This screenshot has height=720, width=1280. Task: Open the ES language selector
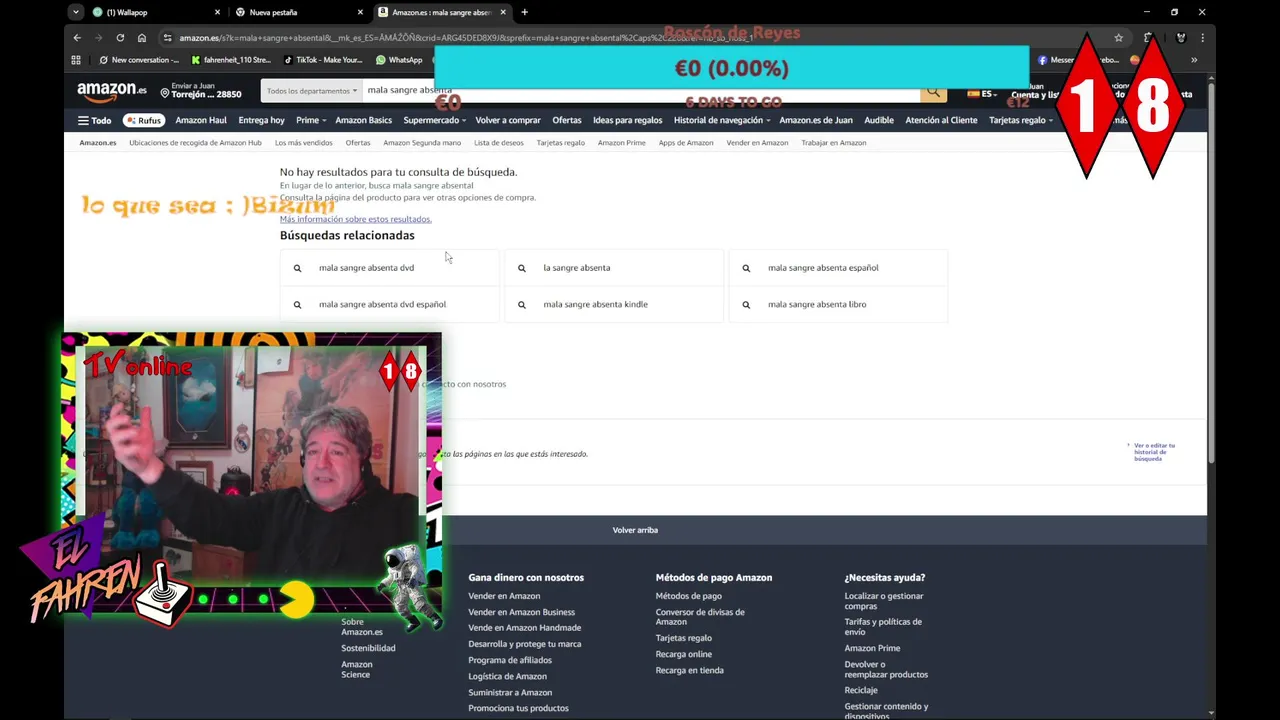tap(983, 94)
